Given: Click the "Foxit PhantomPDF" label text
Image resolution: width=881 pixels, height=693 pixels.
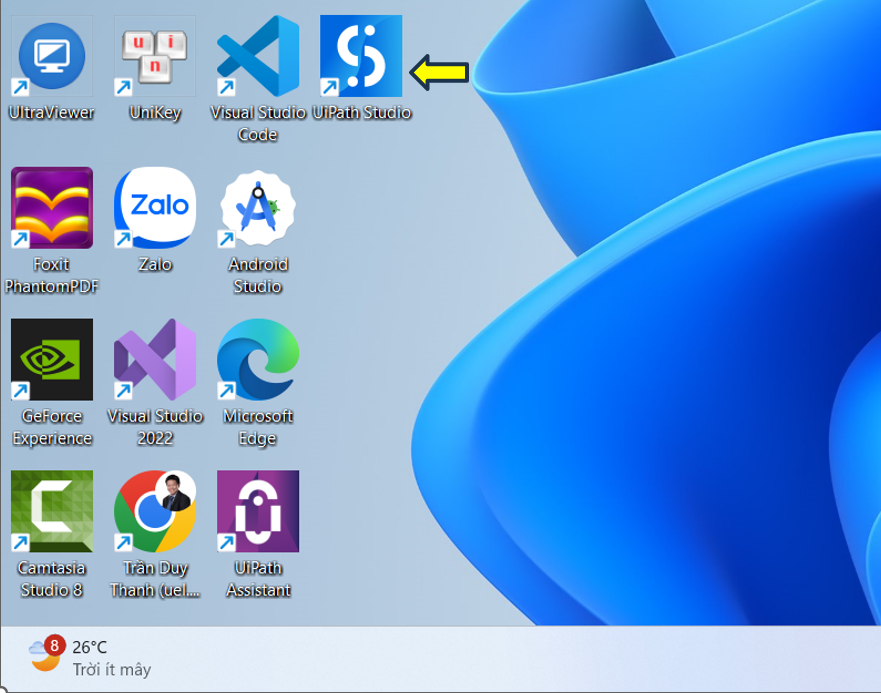Looking at the screenshot, I should tap(52, 275).
